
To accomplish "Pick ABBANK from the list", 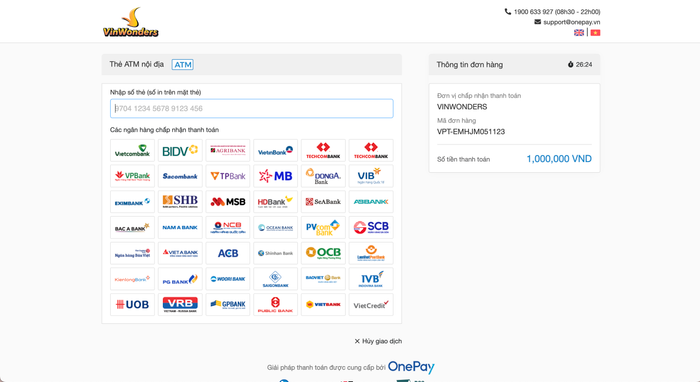I will tap(371, 202).
